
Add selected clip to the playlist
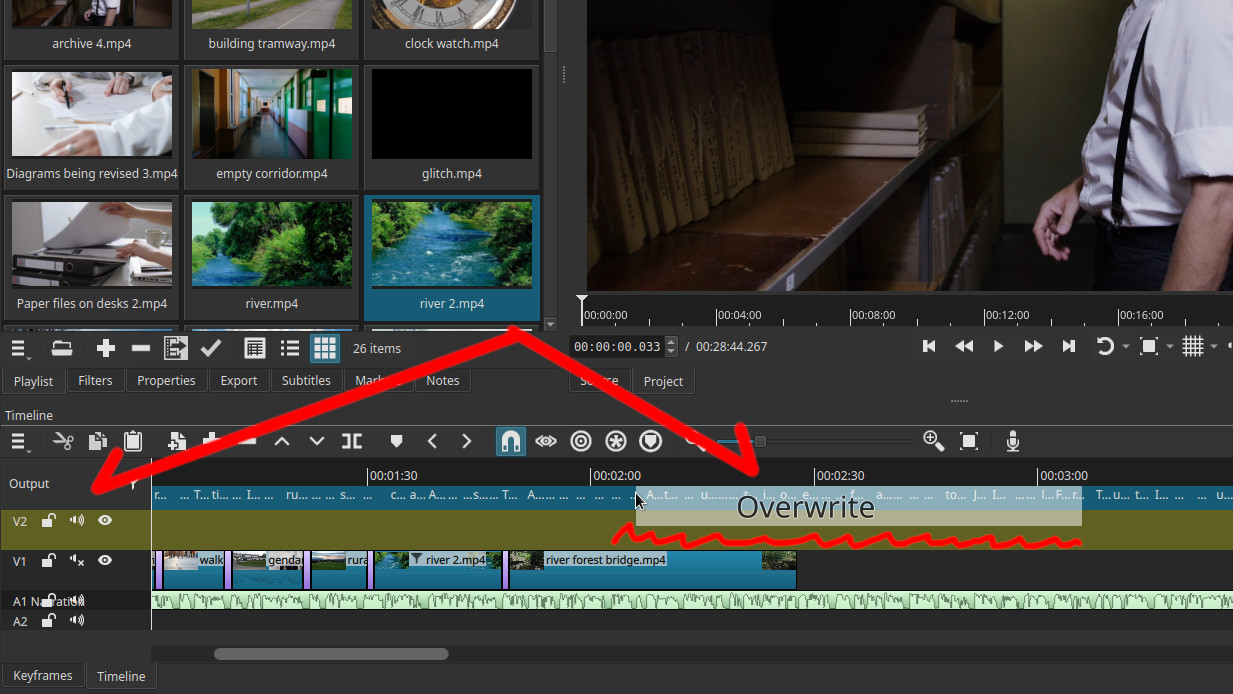tap(106, 348)
